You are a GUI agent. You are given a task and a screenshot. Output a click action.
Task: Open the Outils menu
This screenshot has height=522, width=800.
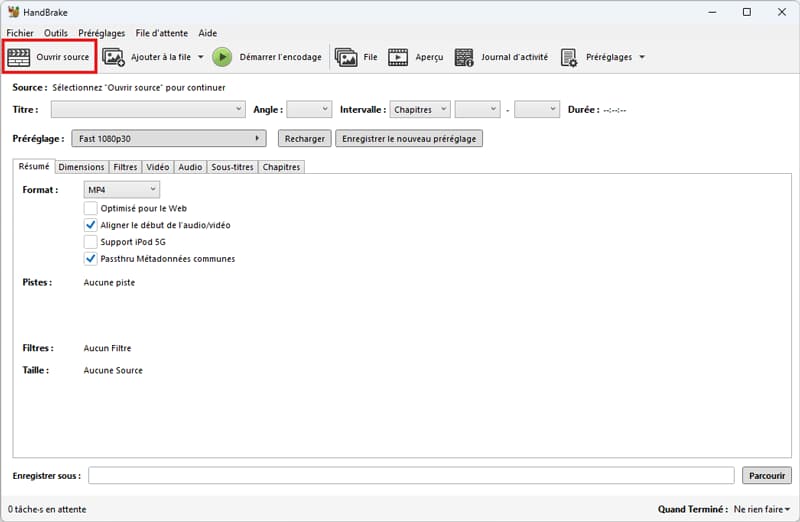pyautogui.click(x=56, y=33)
